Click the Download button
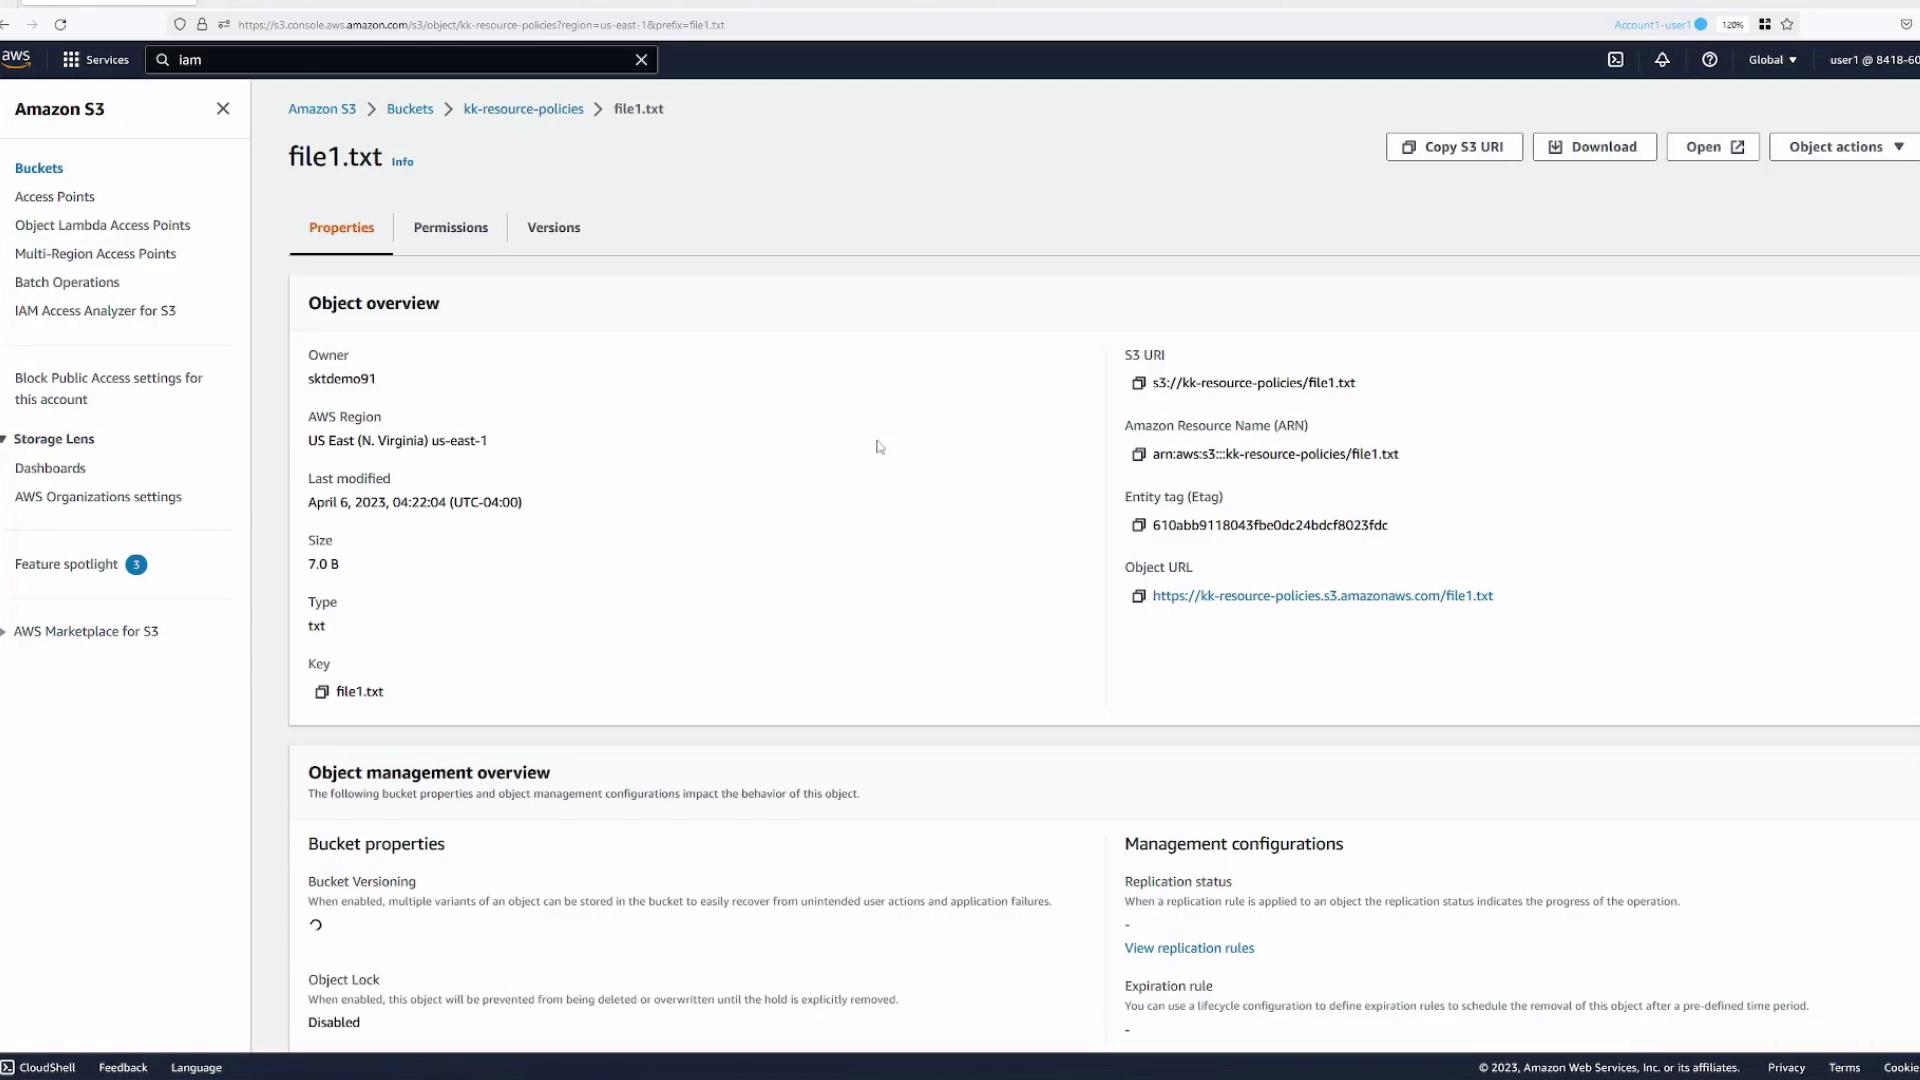This screenshot has width=1920, height=1080. (x=1594, y=147)
